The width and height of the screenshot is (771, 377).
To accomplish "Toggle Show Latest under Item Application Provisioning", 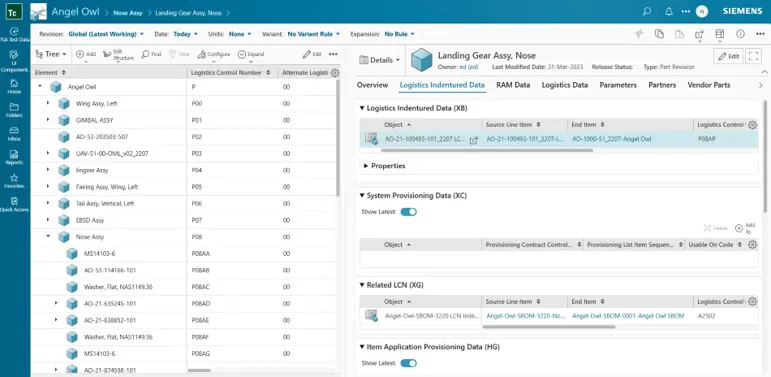I will [409, 363].
